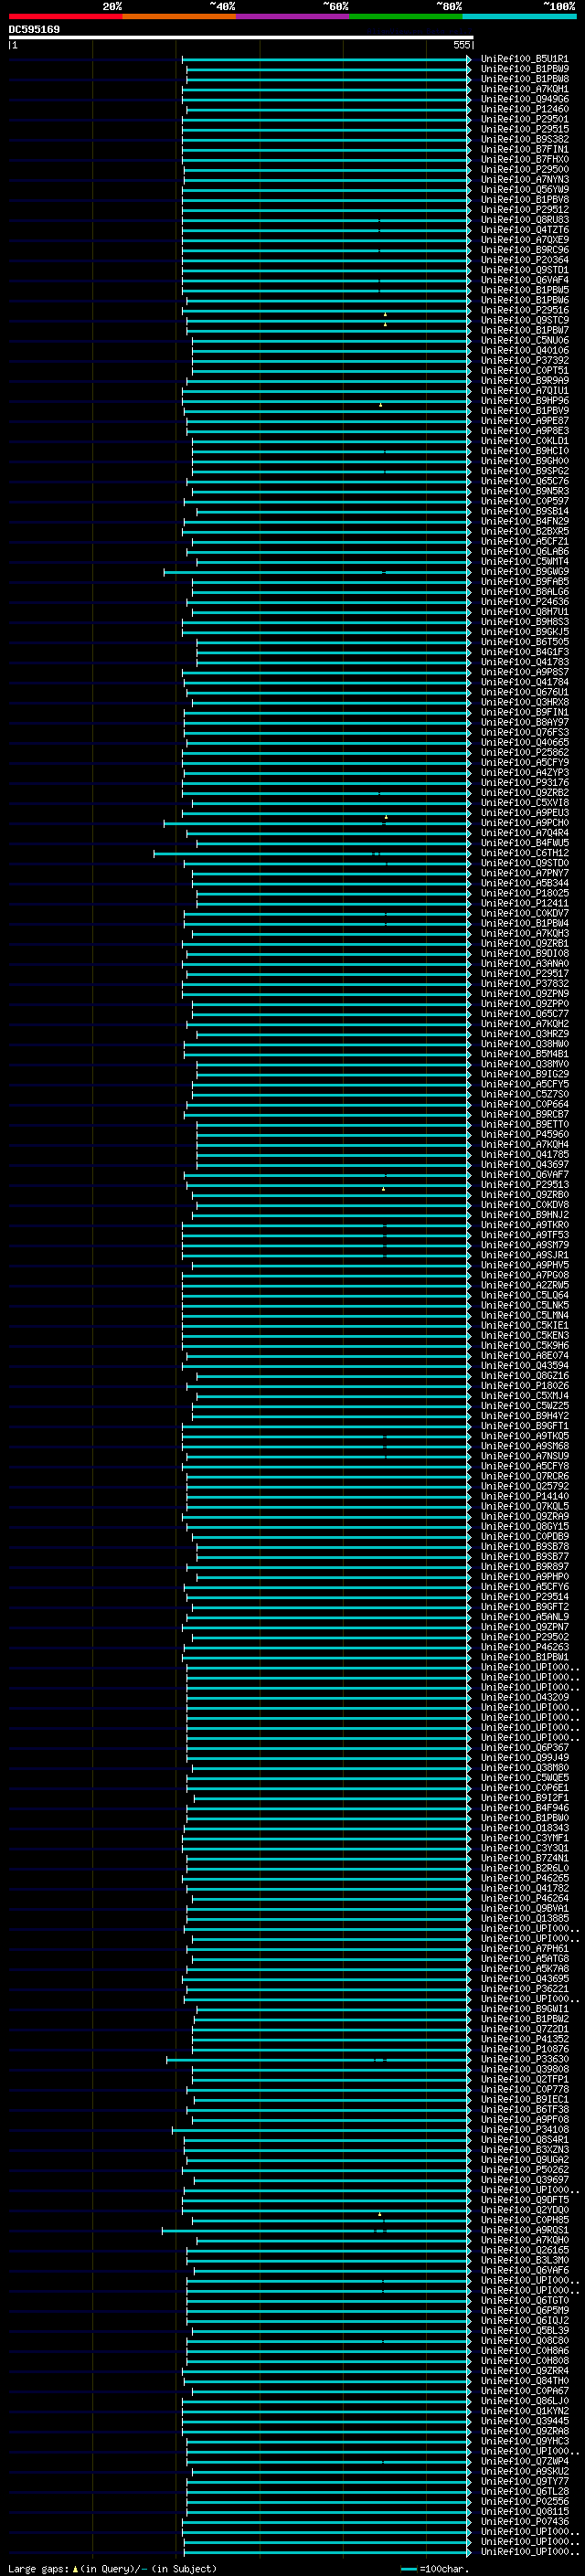Select the UniRef100_P50262 label
This screenshot has width=585, height=2576.
(524, 2170)
